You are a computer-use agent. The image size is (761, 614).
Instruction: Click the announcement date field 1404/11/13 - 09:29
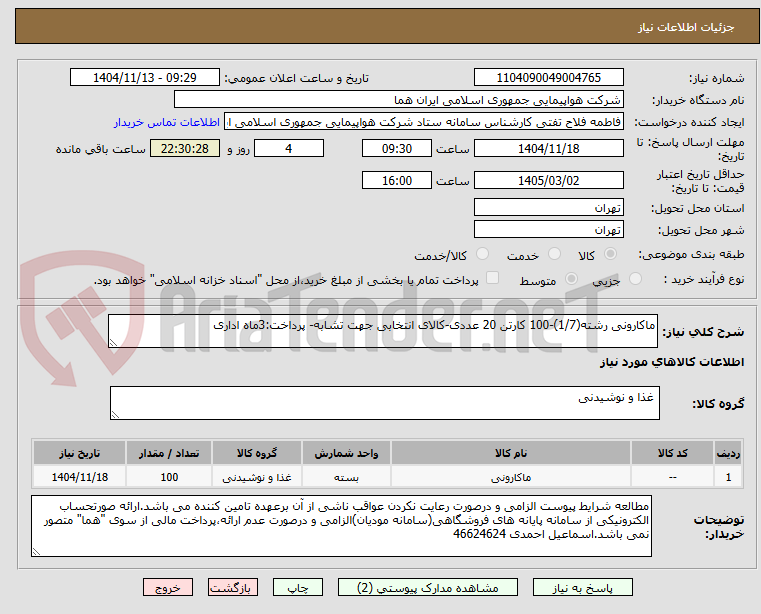pyautogui.click(x=145, y=78)
